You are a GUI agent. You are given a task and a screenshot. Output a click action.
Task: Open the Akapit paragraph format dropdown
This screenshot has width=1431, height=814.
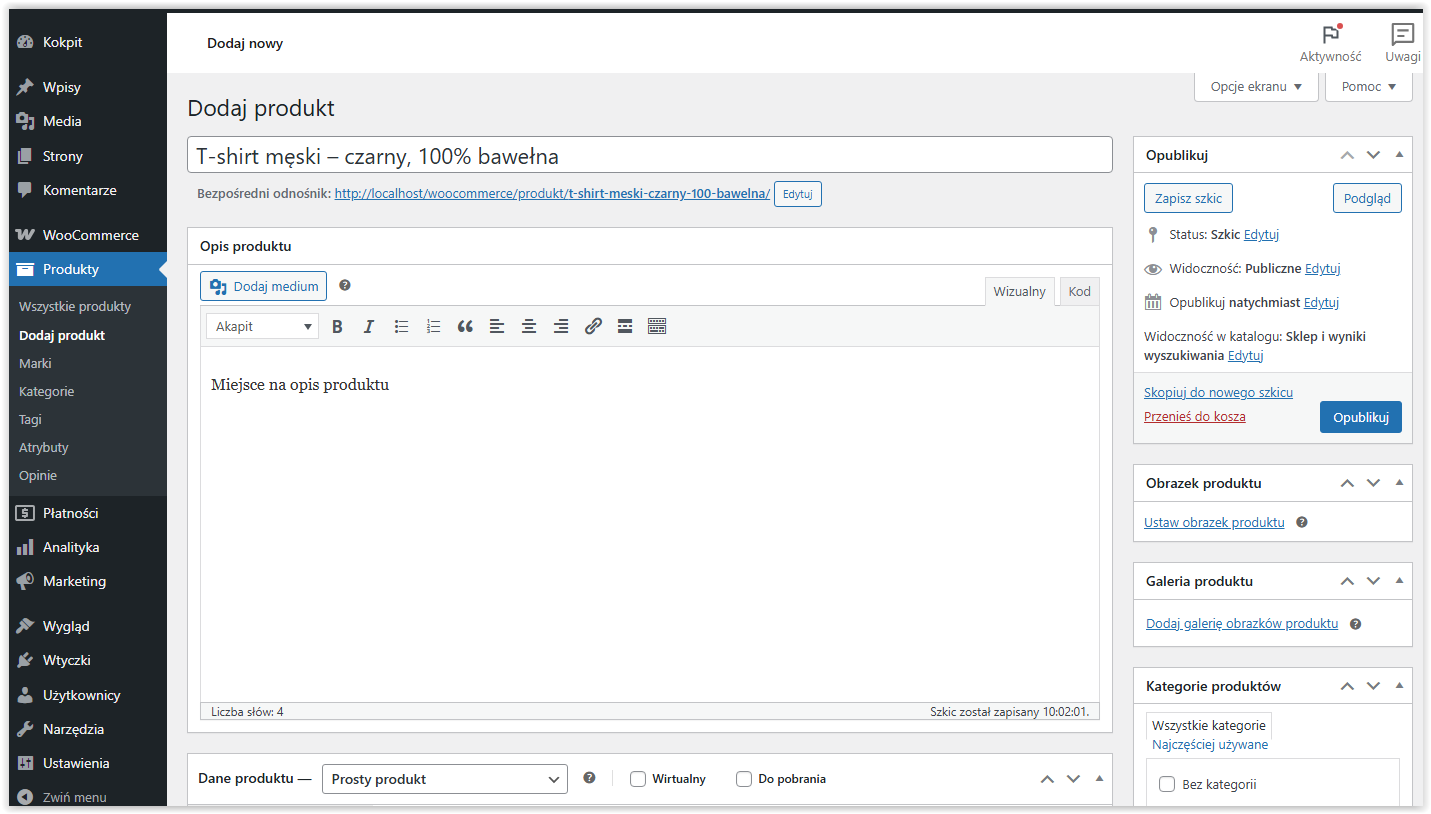coord(262,326)
